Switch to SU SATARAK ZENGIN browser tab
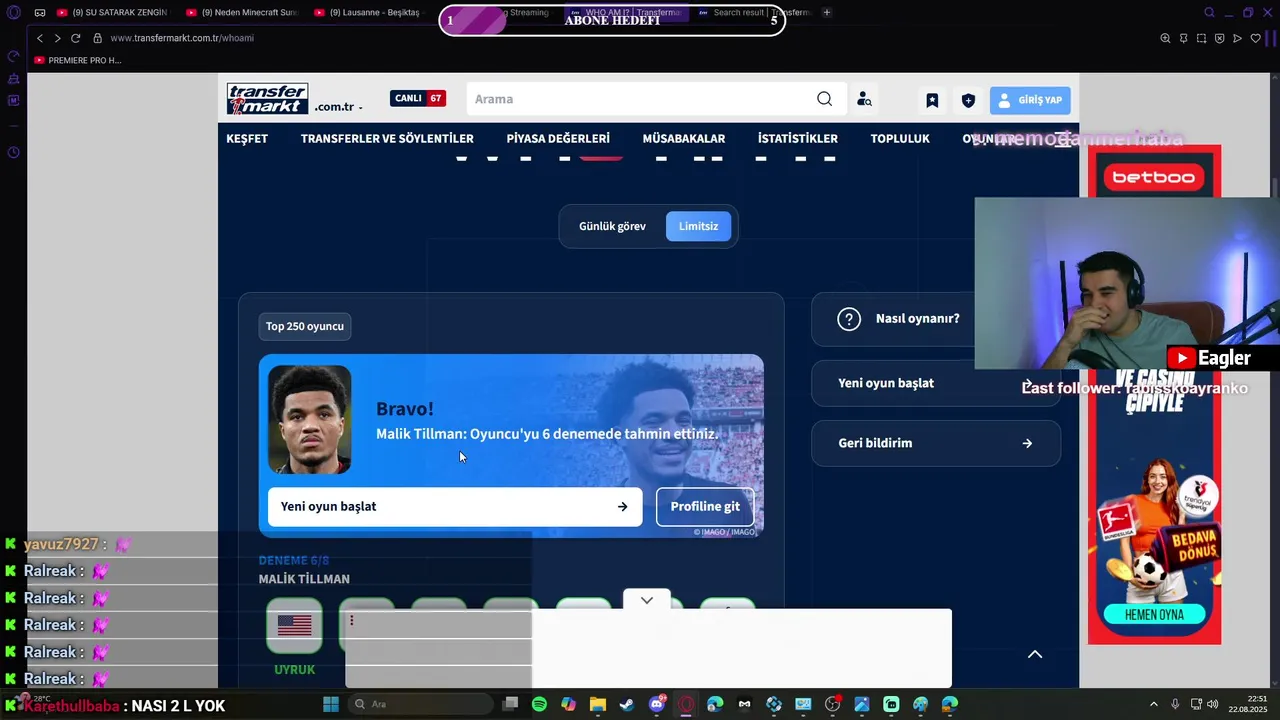The width and height of the screenshot is (1280, 720). pos(112,13)
